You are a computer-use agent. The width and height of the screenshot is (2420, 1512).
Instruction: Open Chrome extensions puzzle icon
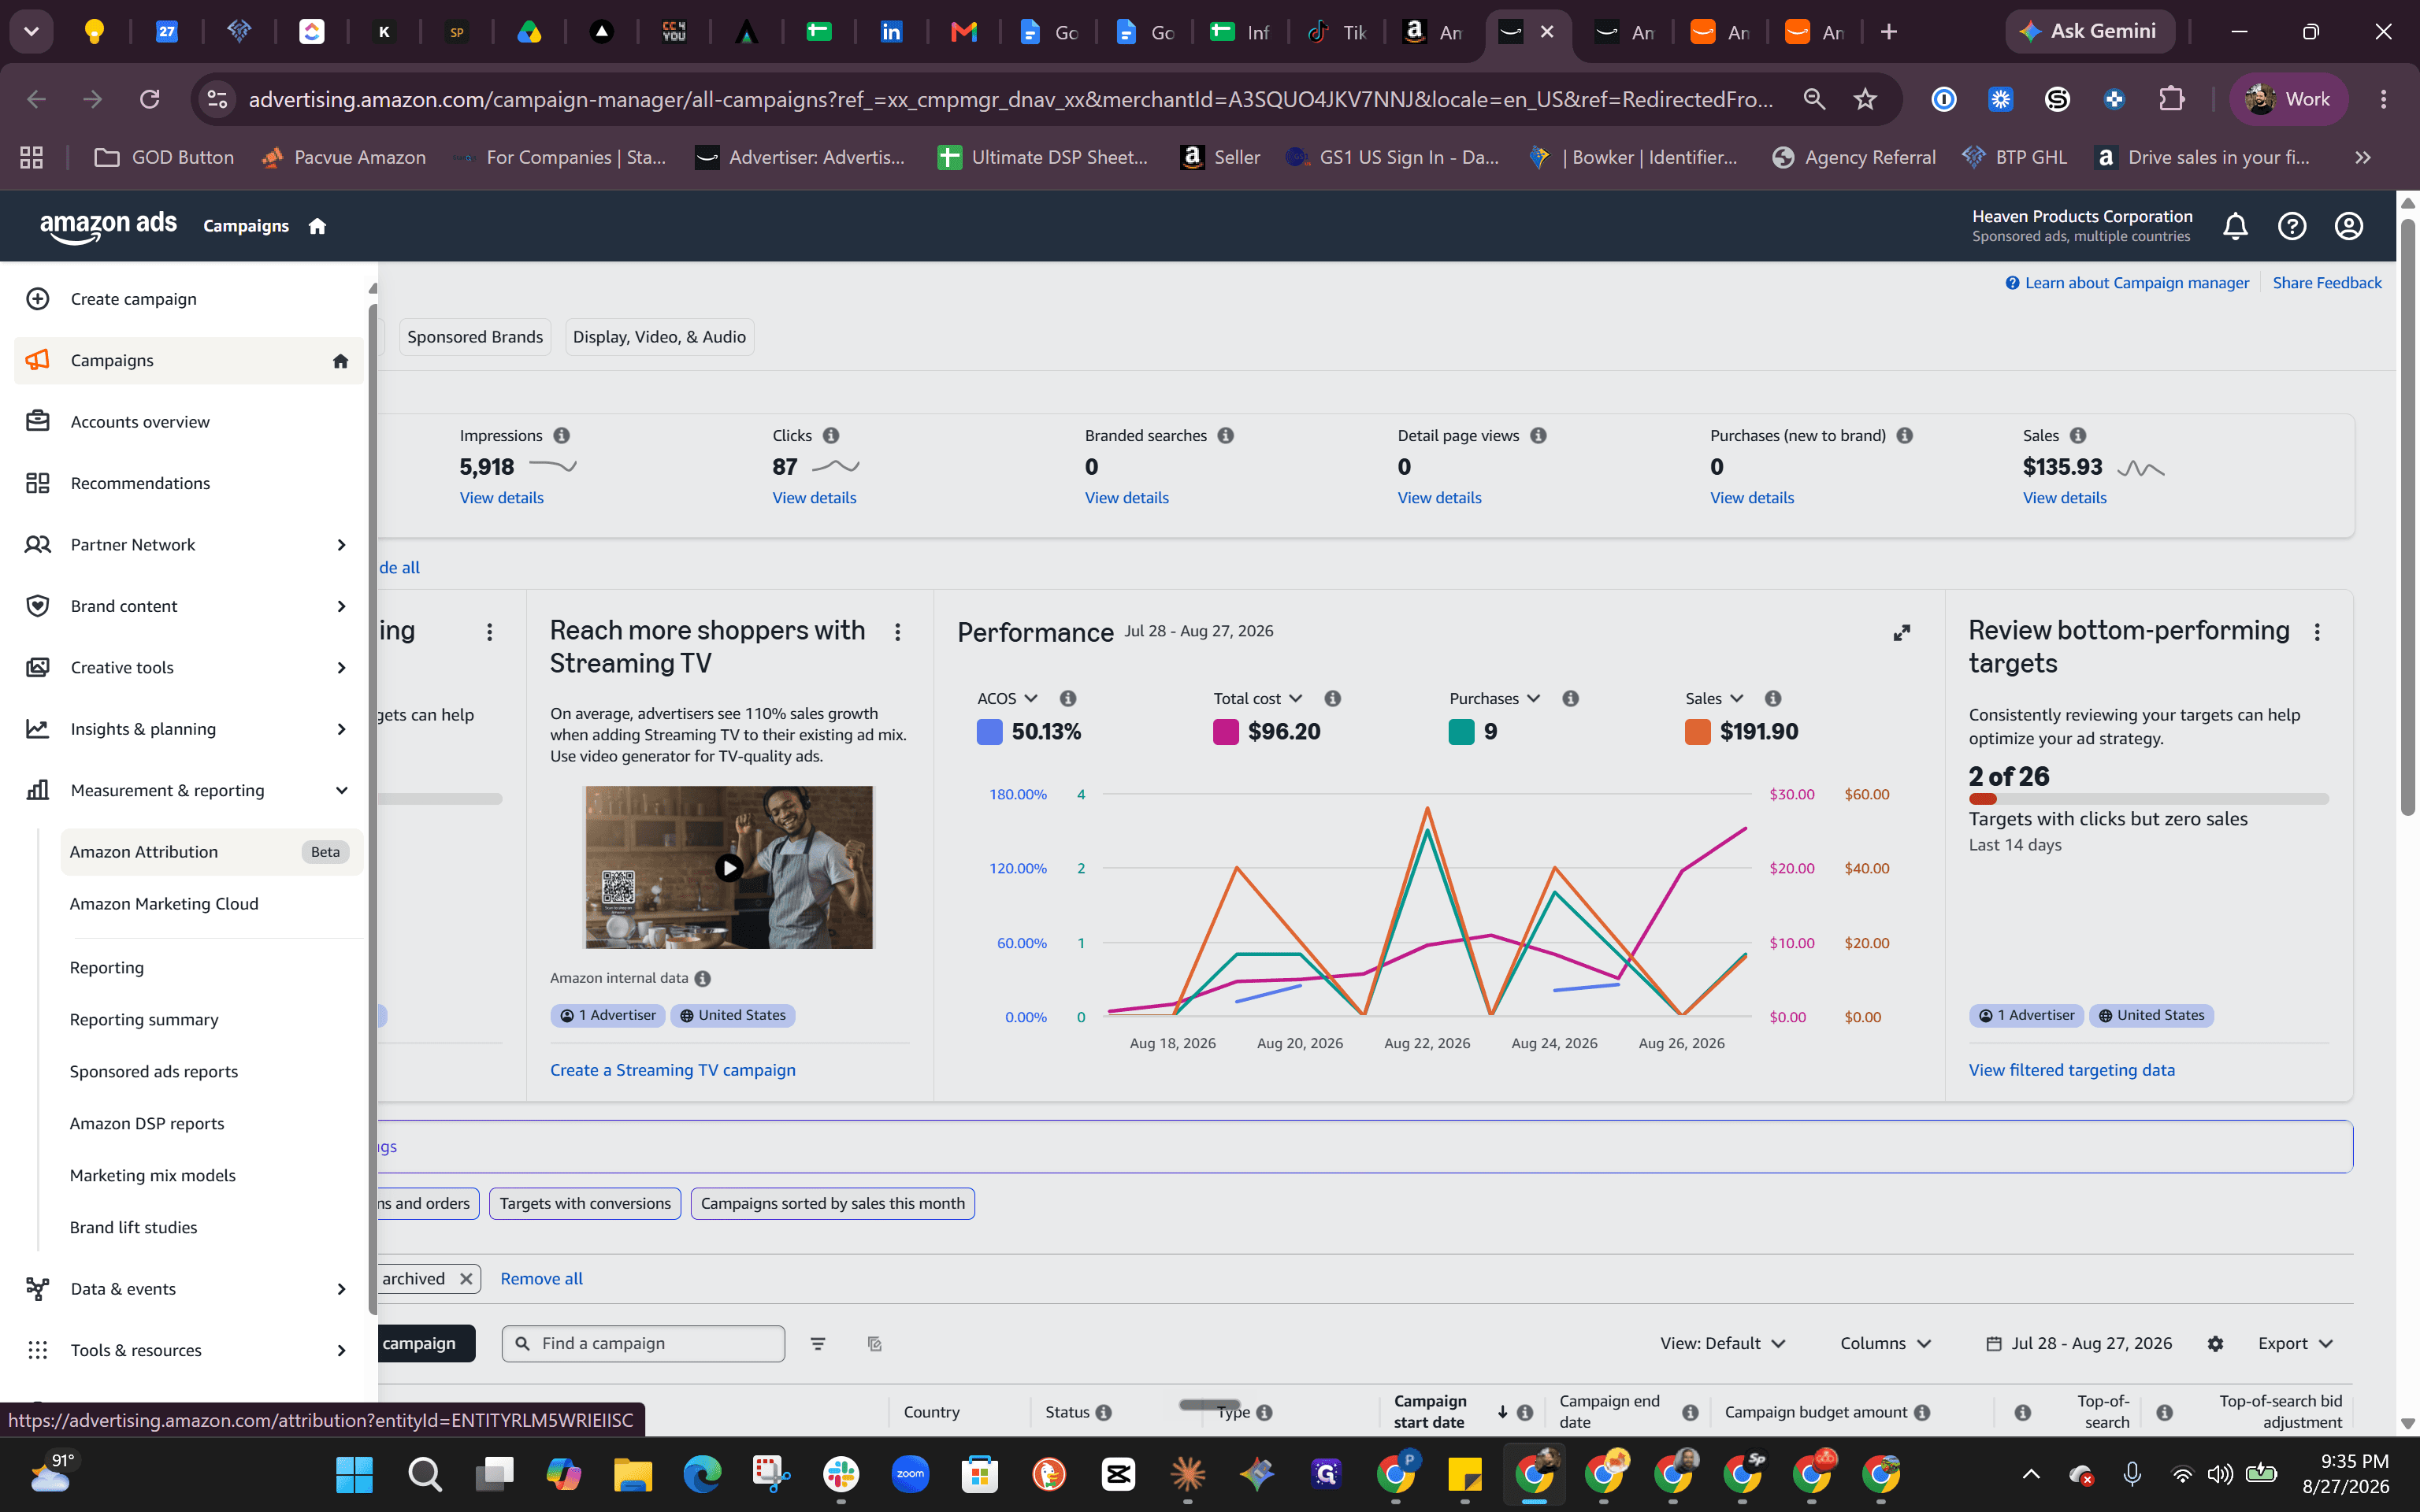2171,99
